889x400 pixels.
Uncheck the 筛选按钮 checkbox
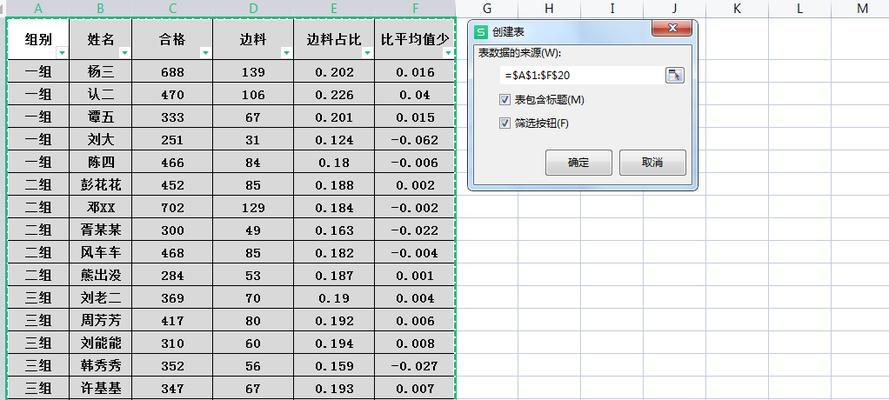click(x=505, y=123)
